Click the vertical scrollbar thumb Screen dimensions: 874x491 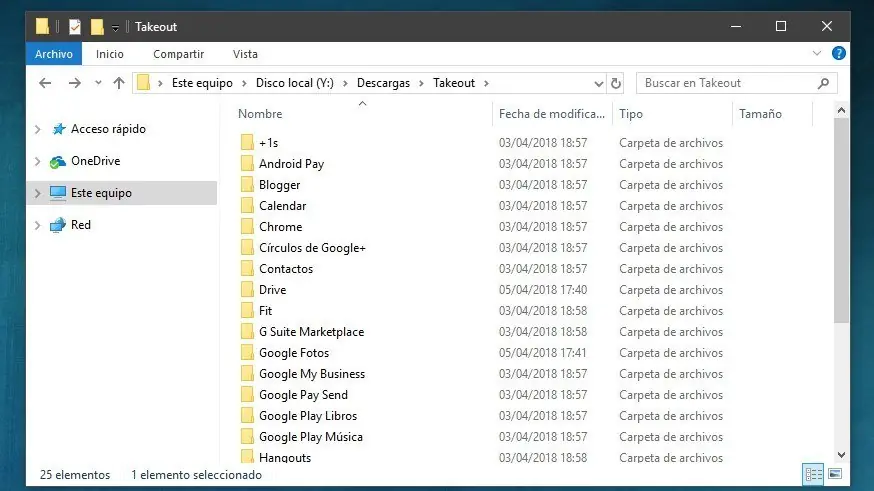click(x=841, y=220)
